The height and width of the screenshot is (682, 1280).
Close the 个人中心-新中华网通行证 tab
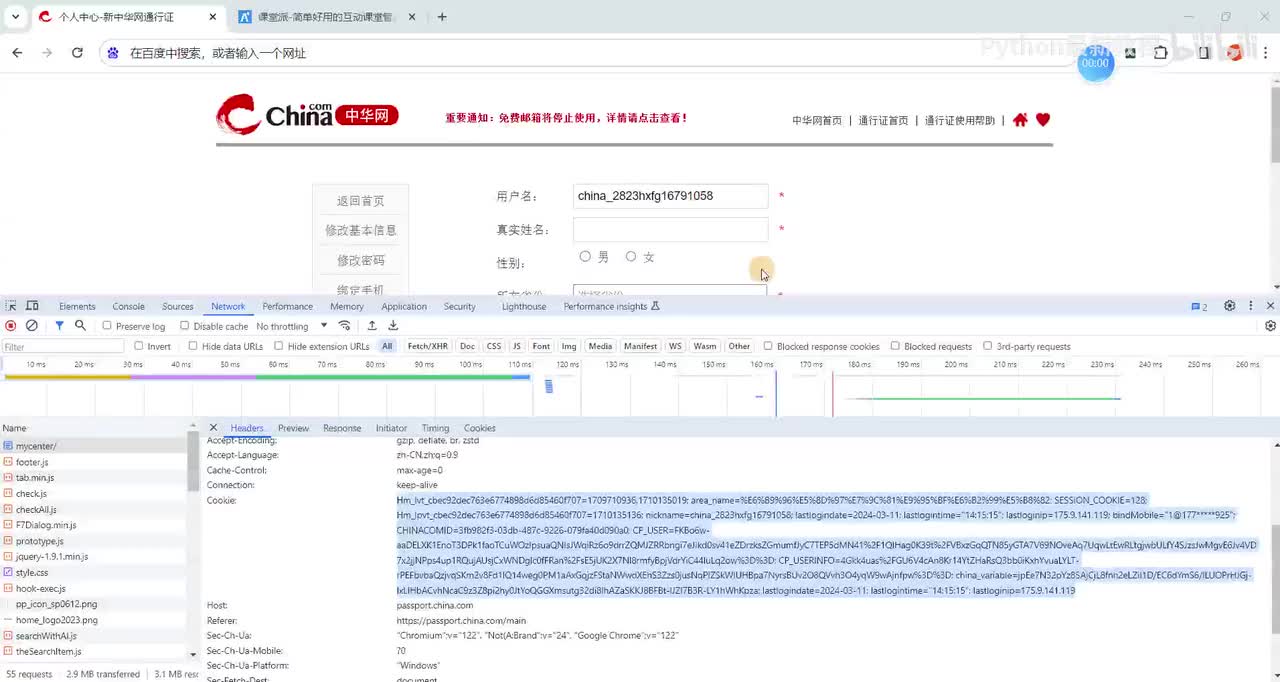pos(213,17)
